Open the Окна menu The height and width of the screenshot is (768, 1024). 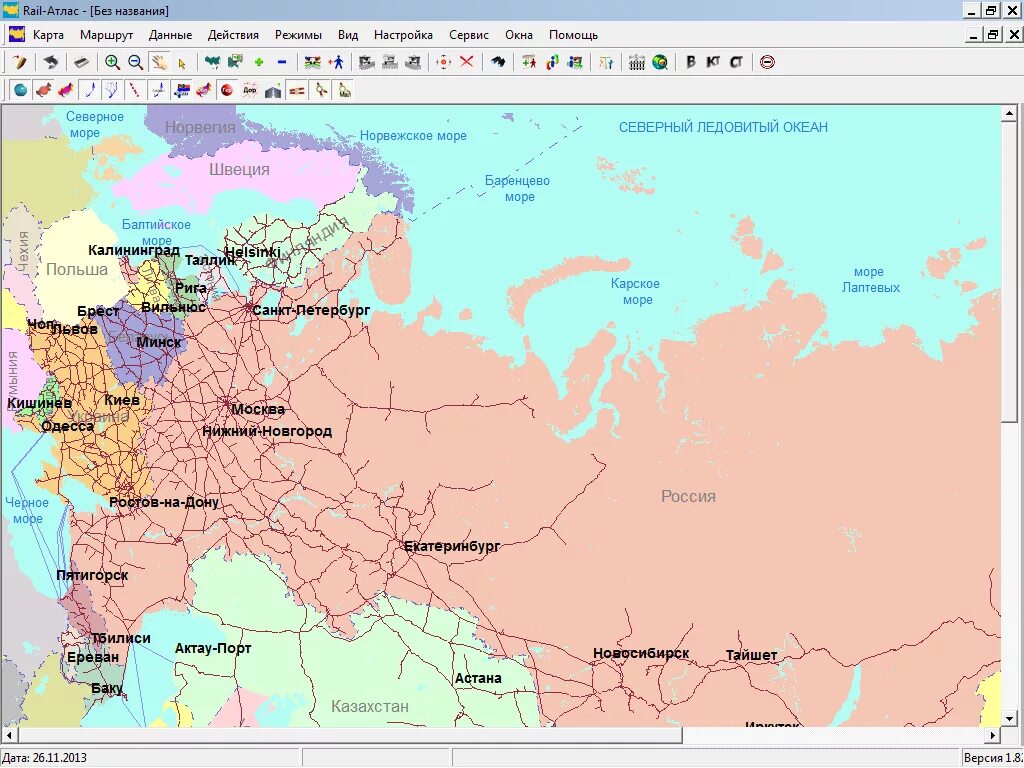click(519, 35)
